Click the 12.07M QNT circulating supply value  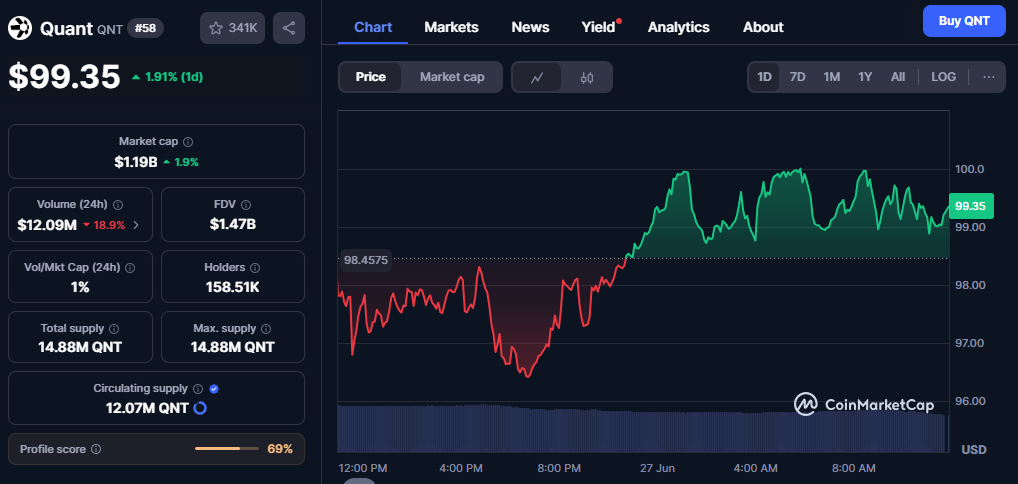pyautogui.click(x=147, y=408)
